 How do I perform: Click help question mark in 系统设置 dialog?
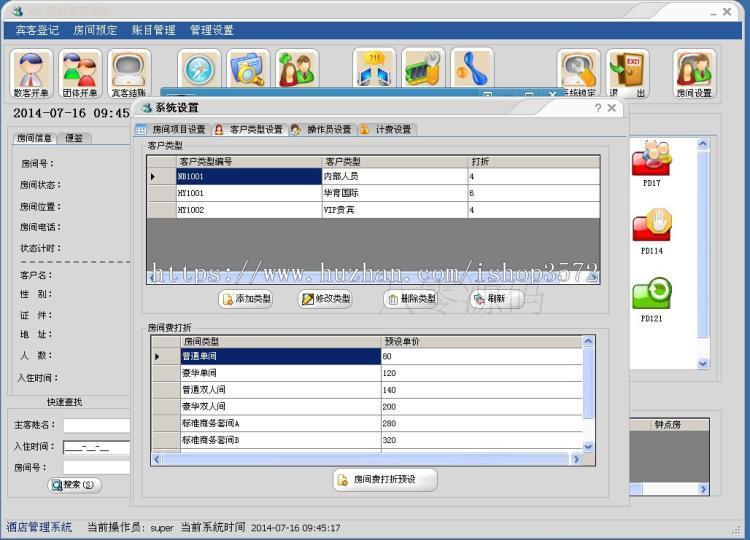(598, 108)
